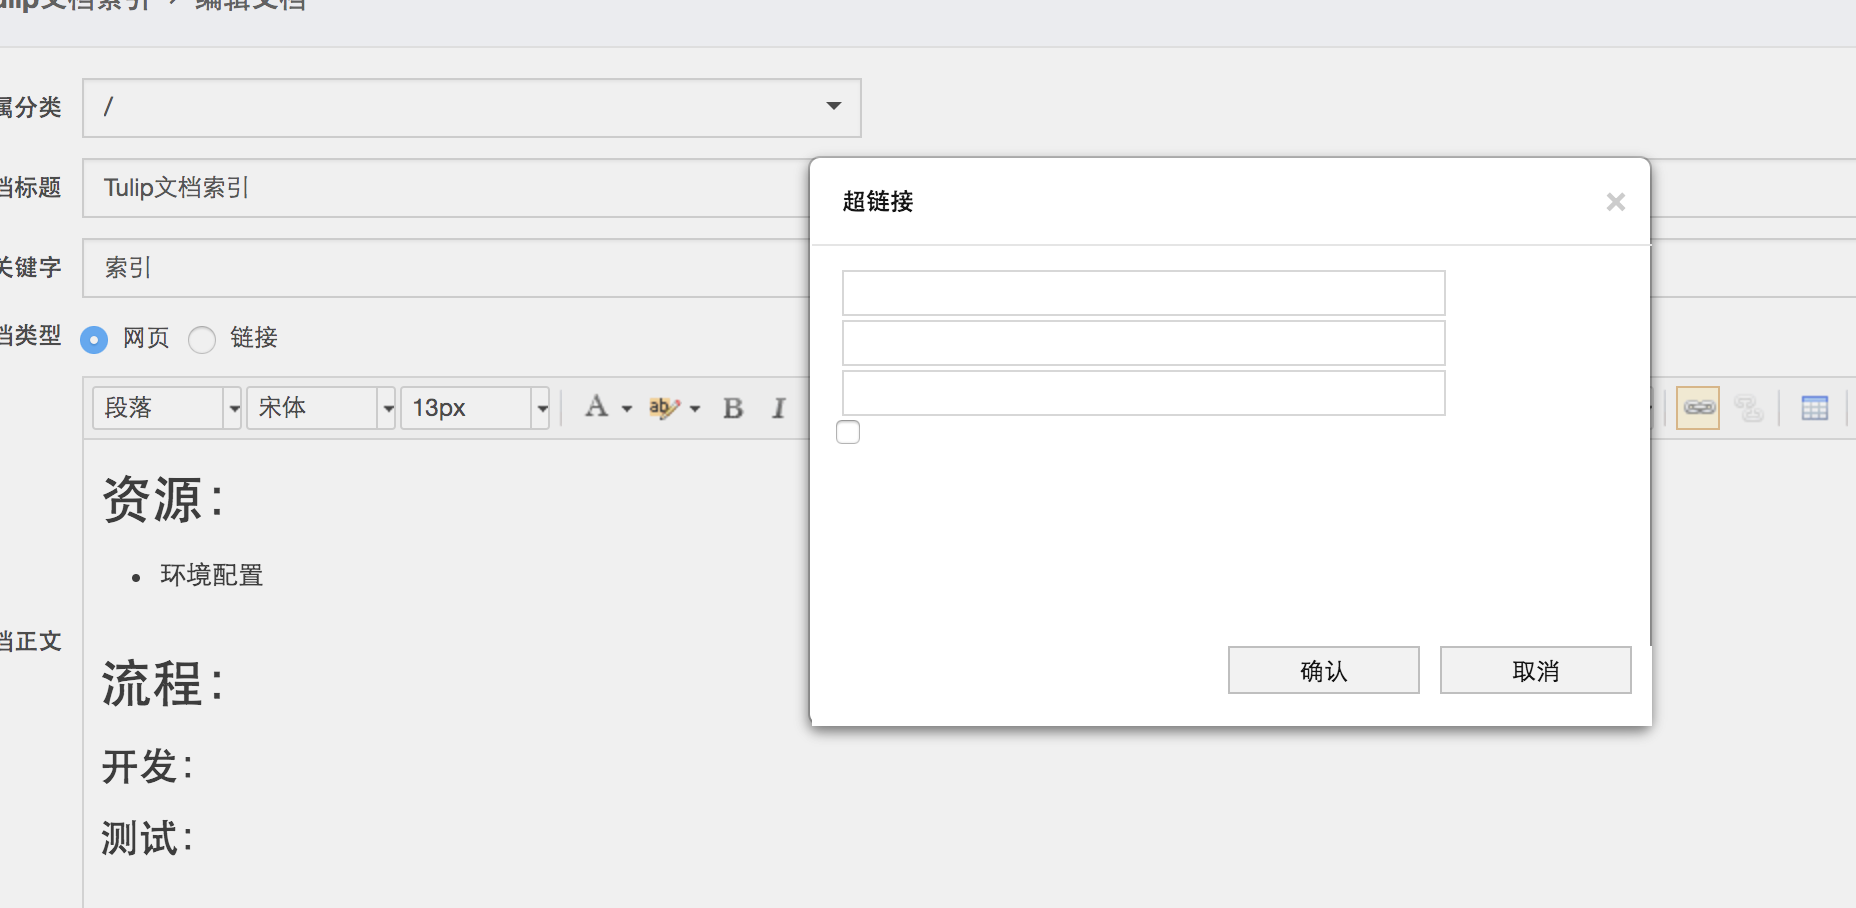Click the unlink icon in toolbar
1856x908 pixels.
pos(1748,408)
